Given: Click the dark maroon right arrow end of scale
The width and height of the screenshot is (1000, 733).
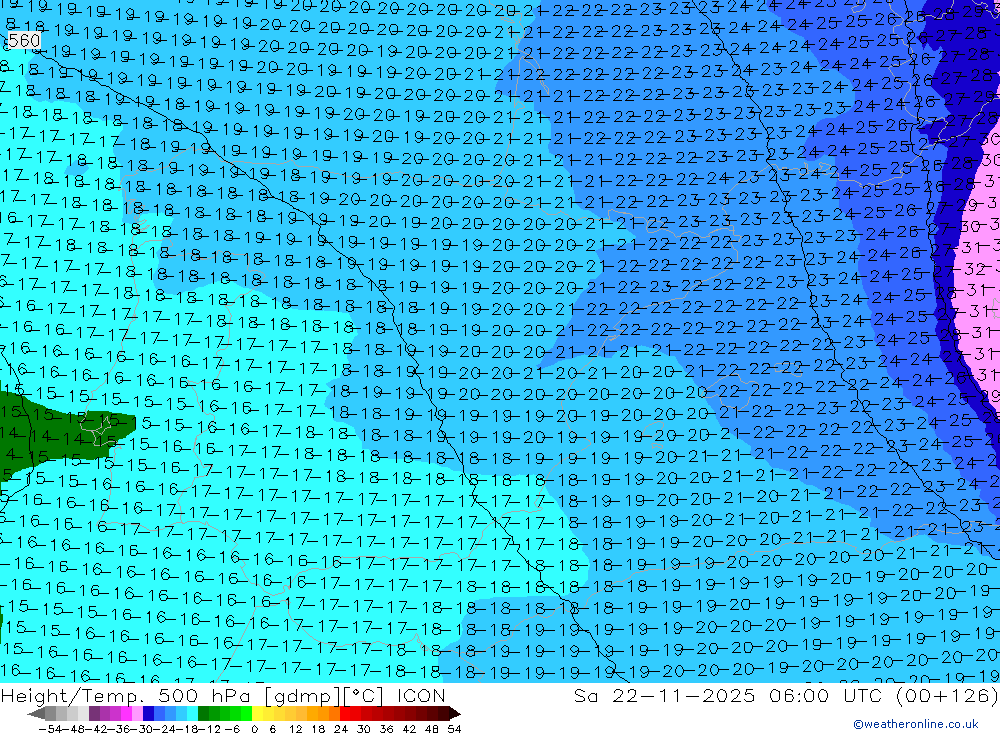Looking at the screenshot, I should [x=454, y=713].
